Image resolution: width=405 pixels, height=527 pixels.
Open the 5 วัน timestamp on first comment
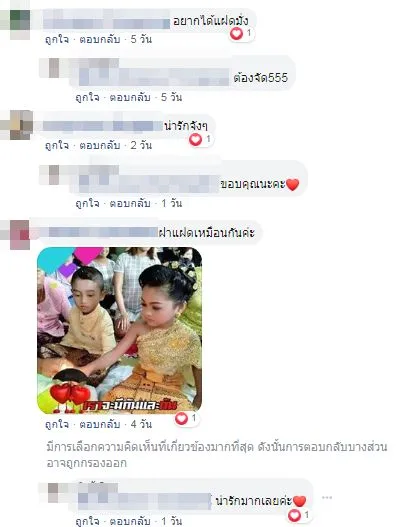(x=141, y=39)
